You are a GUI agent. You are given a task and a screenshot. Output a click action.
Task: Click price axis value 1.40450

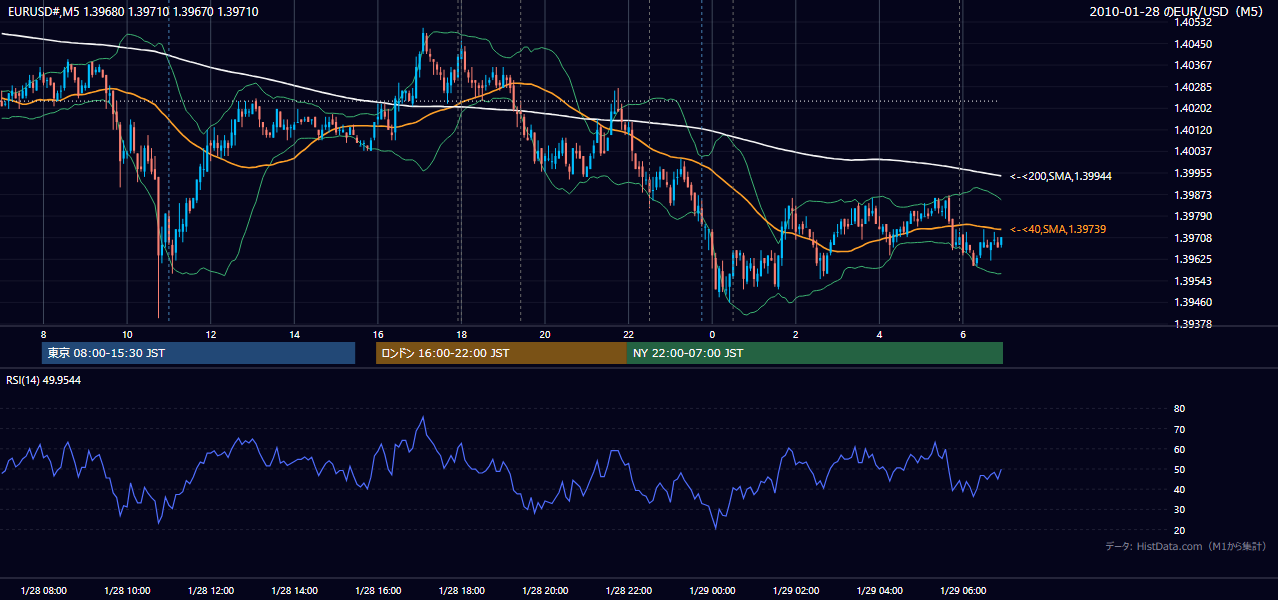click(1192, 44)
